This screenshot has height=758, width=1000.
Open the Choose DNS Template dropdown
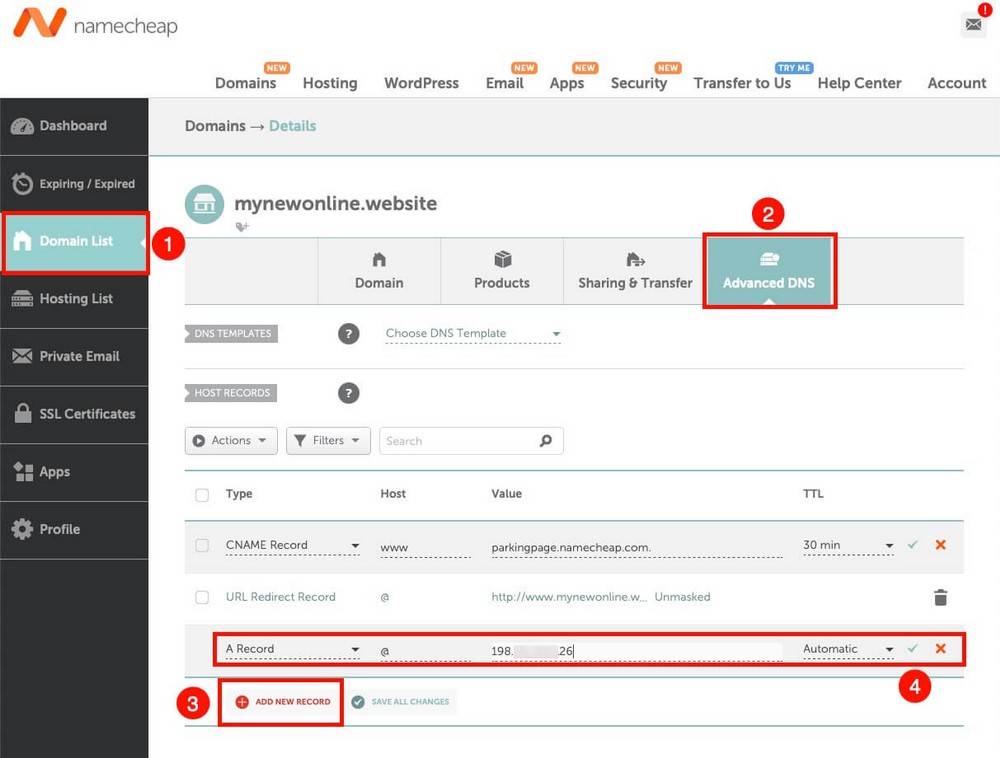point(473,333)
